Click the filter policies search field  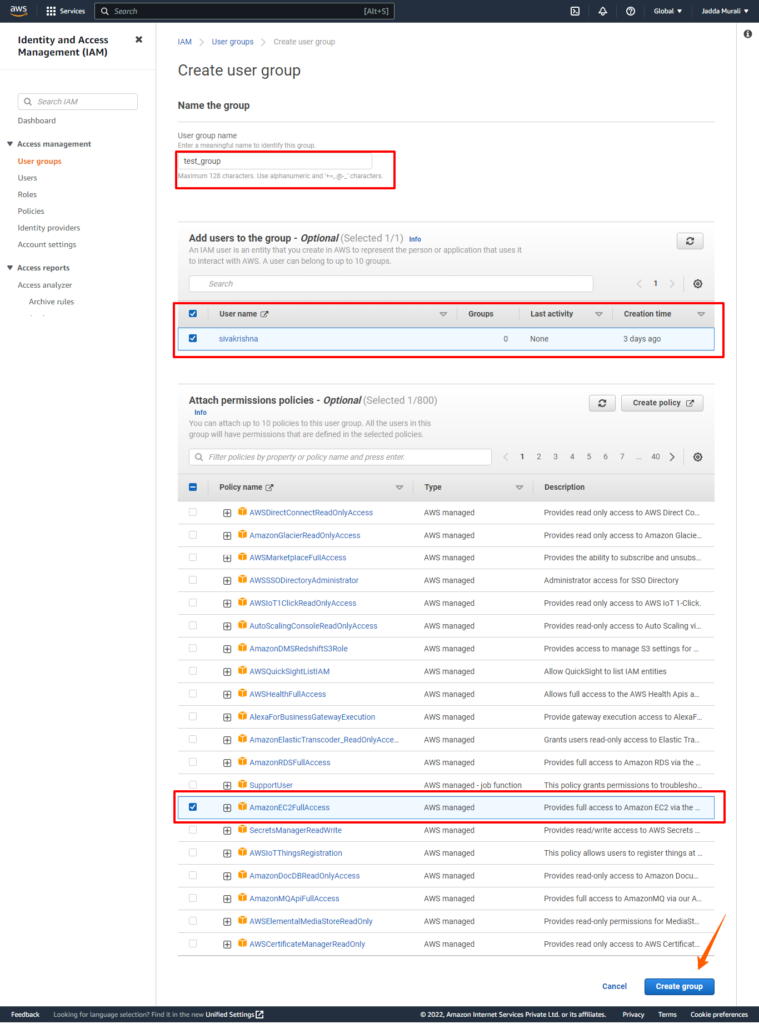tap(340, 457)
